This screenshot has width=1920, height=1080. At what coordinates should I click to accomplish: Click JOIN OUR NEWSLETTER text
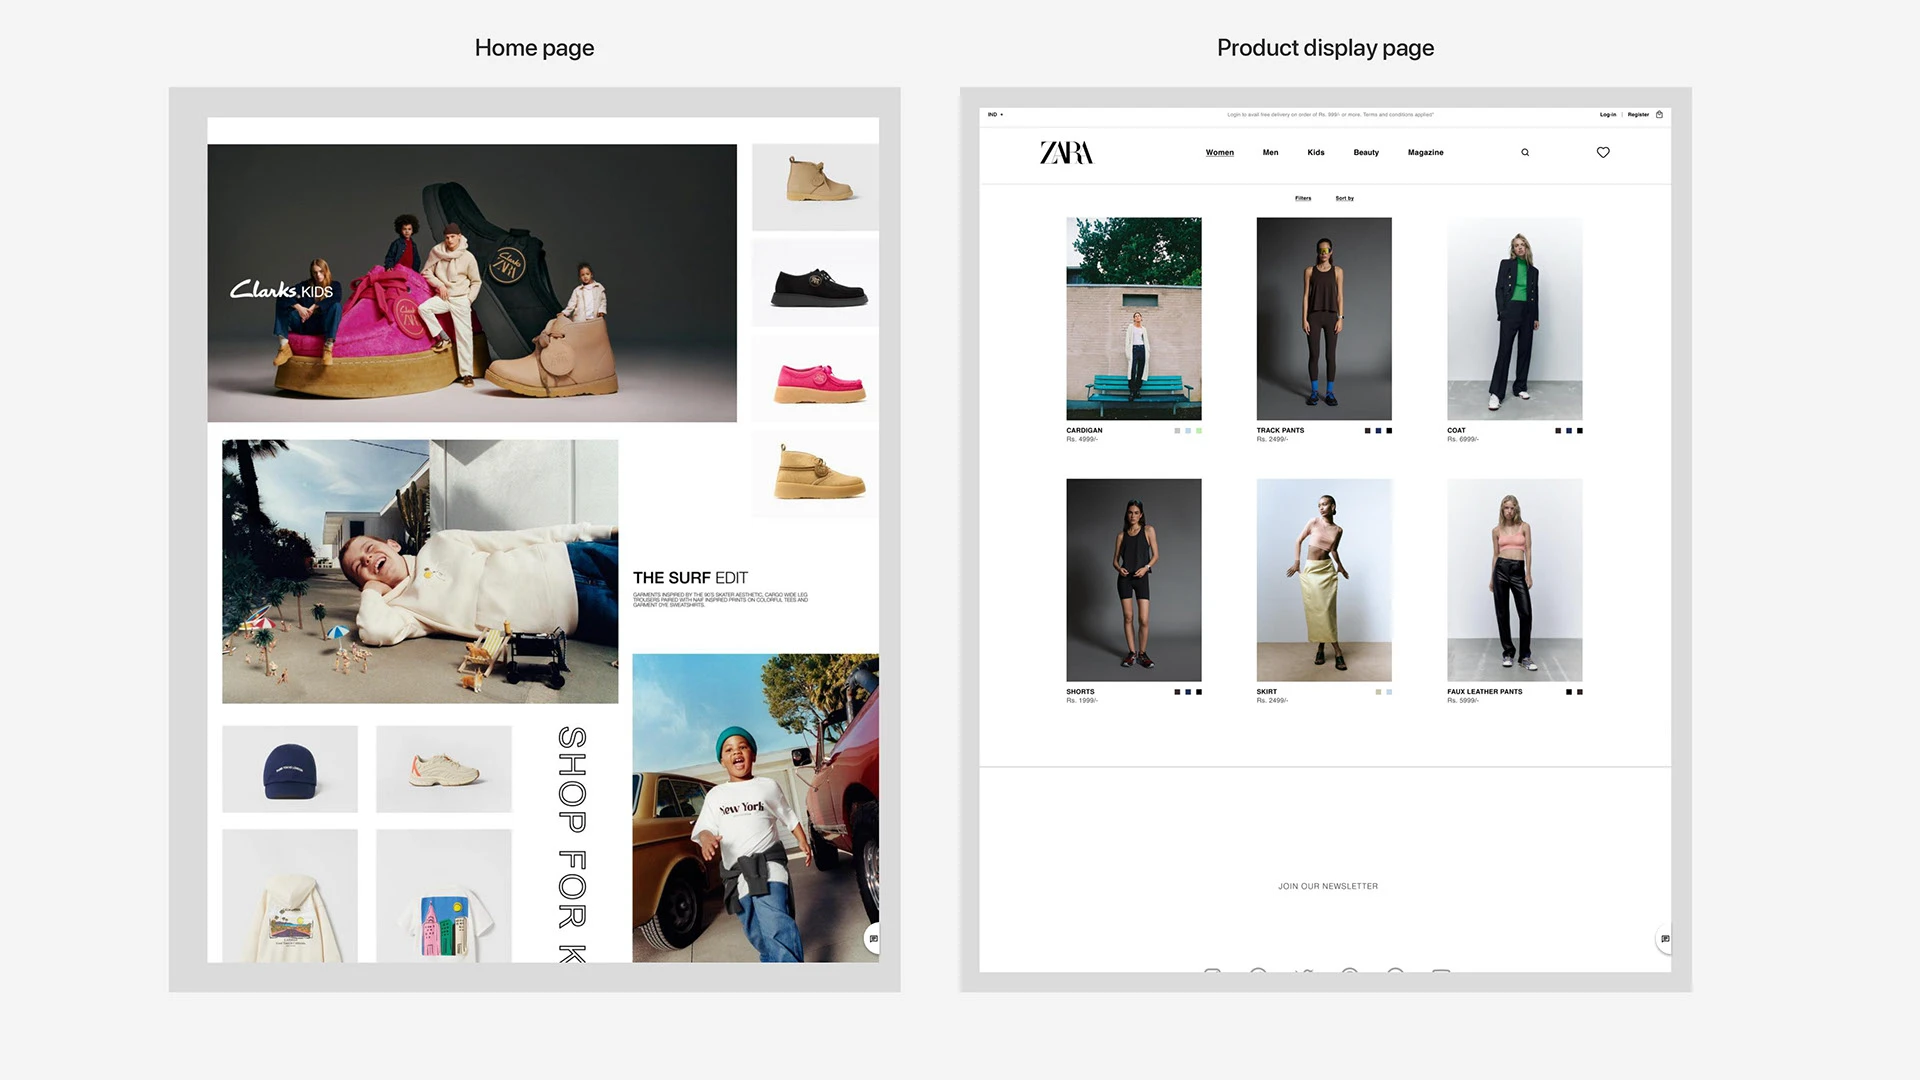[1328, 886]
